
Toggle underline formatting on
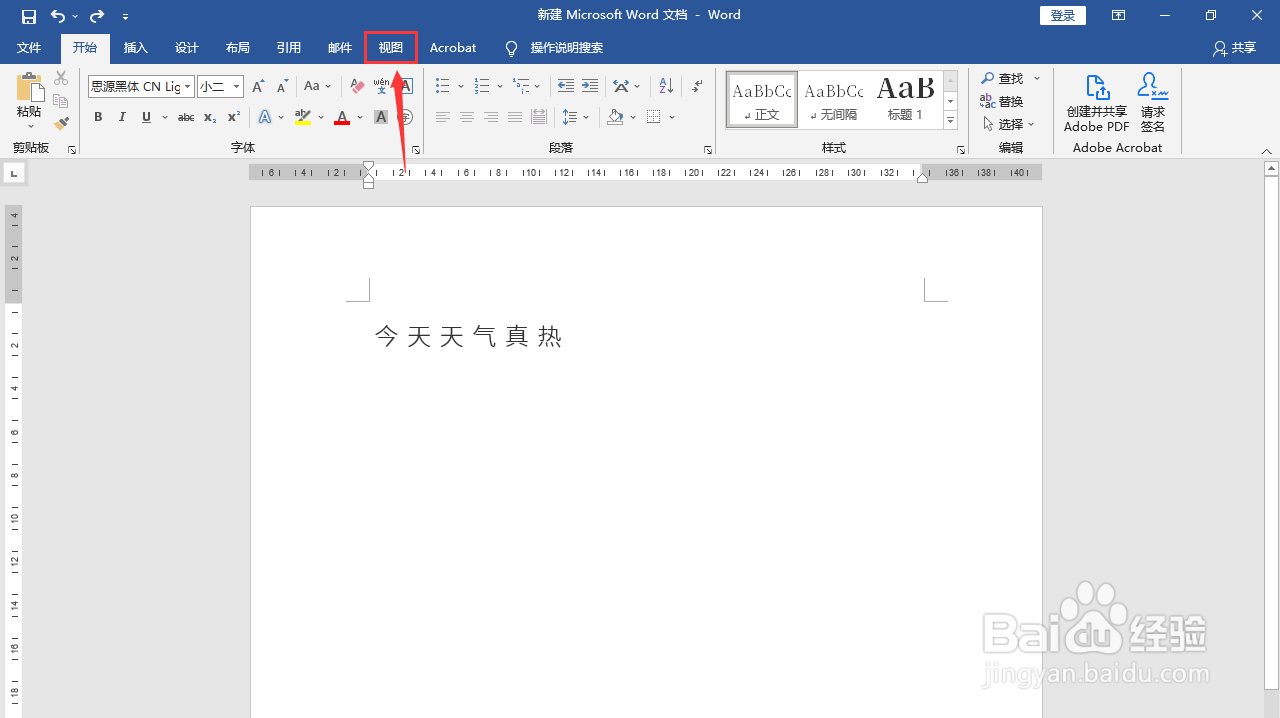point(146,117)
